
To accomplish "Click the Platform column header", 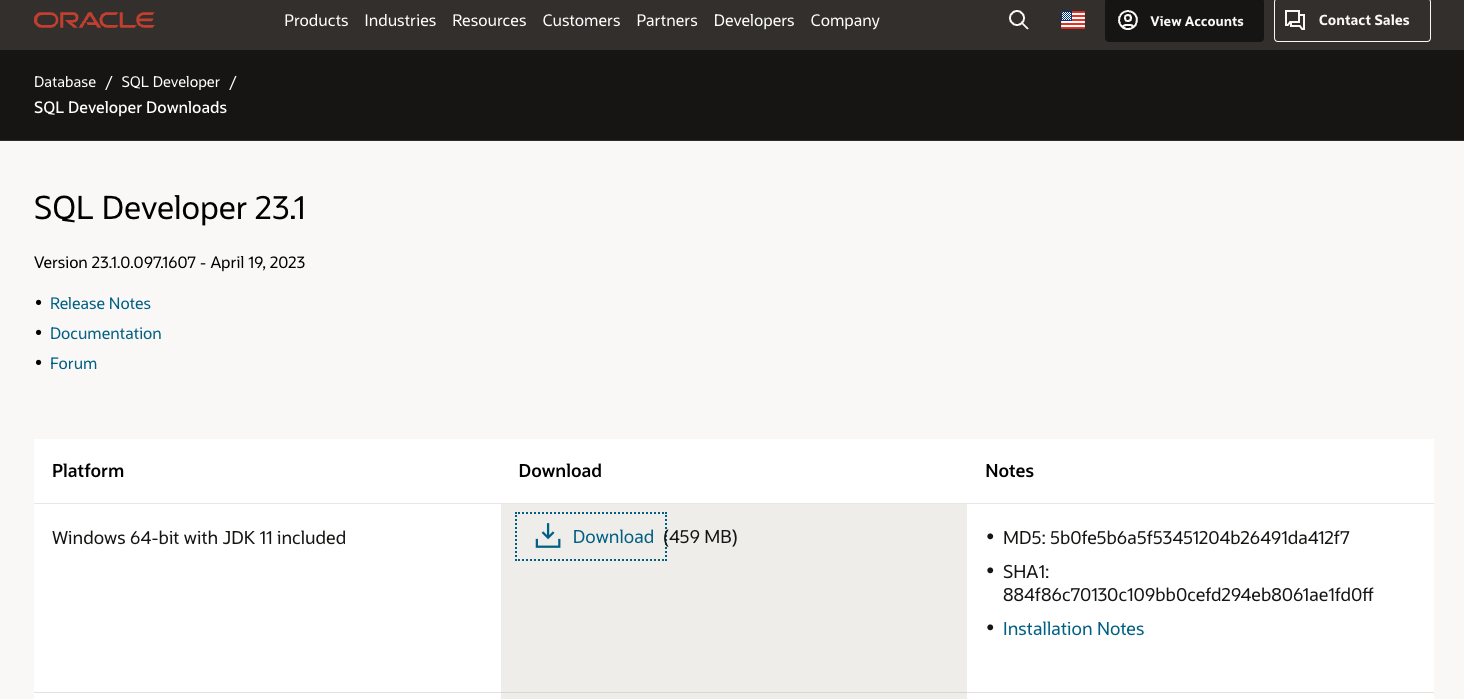I will (88, 471).
